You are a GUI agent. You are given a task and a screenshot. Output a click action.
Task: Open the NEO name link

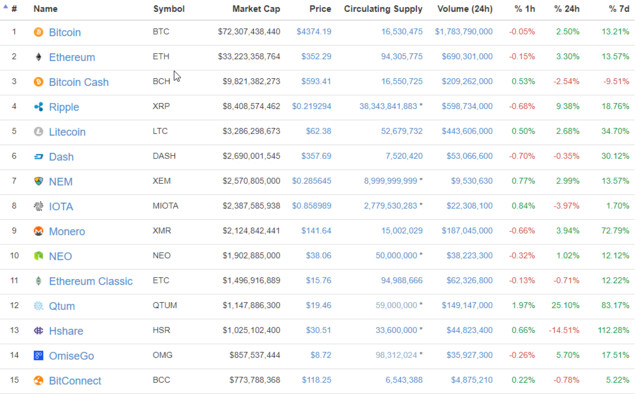[60, 256]
